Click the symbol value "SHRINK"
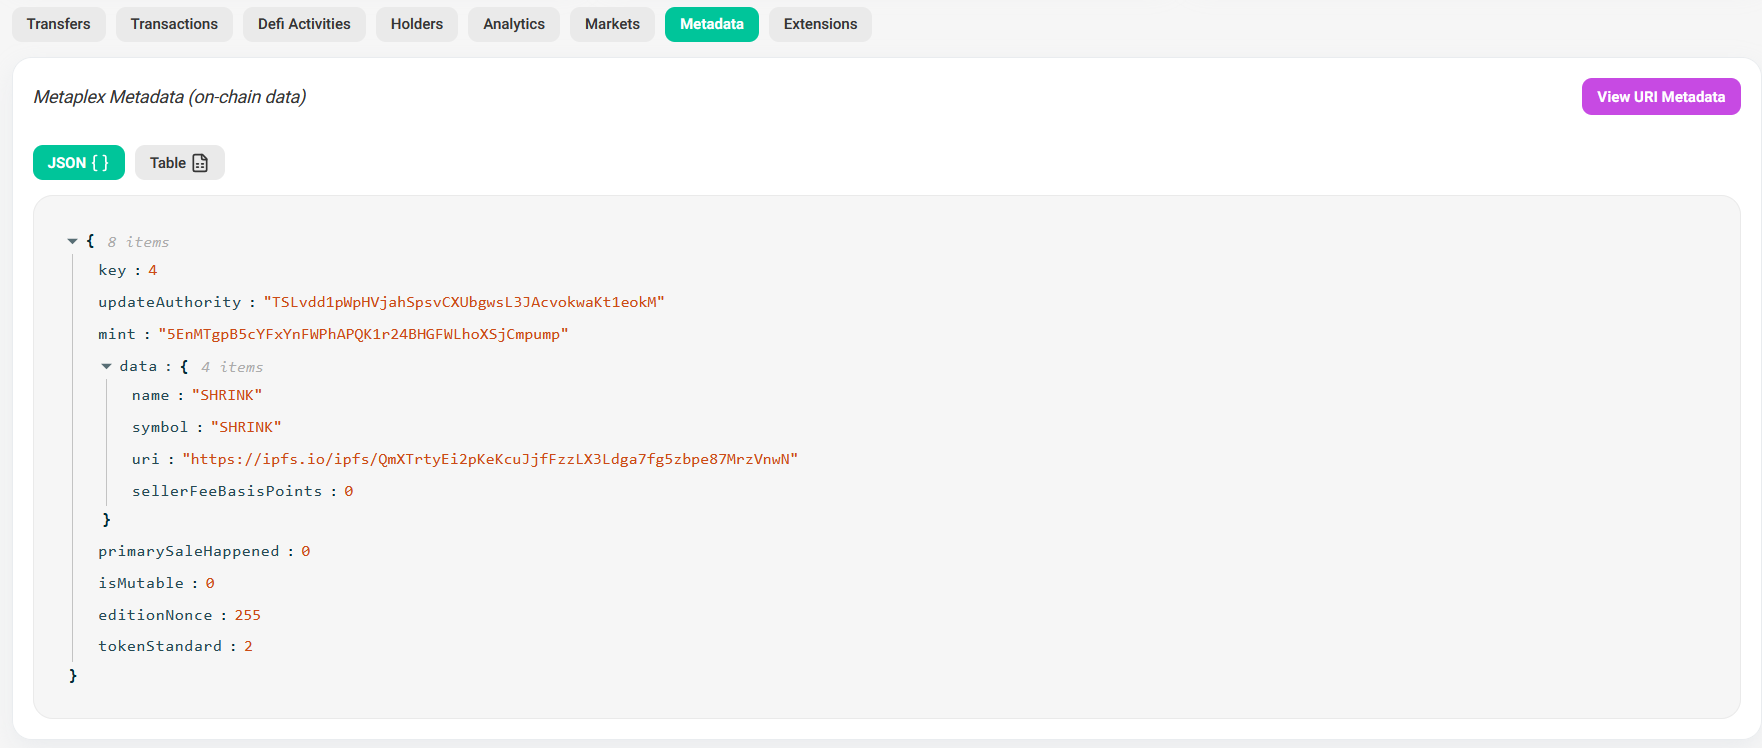The width and height of the screenshot is (1762, 748). [246, 427]
